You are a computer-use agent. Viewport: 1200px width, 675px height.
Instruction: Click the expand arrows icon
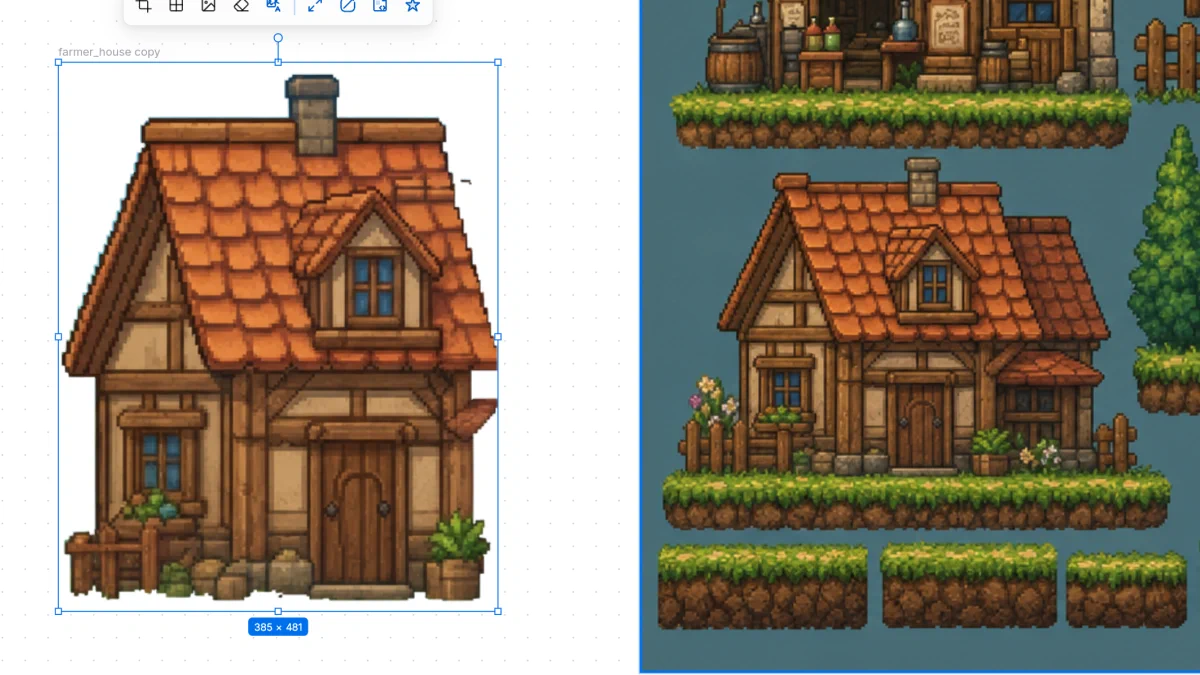315,5
